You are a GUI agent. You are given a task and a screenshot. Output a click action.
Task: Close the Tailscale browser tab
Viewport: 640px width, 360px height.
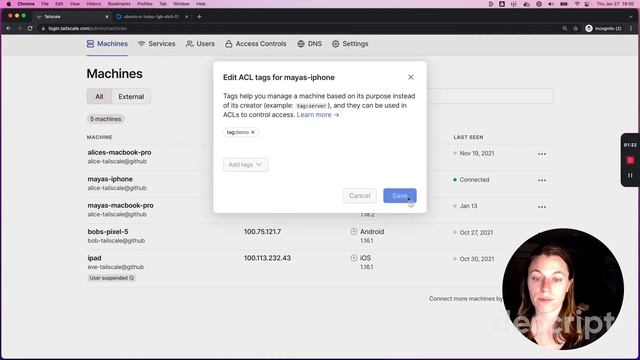[107, 17]
